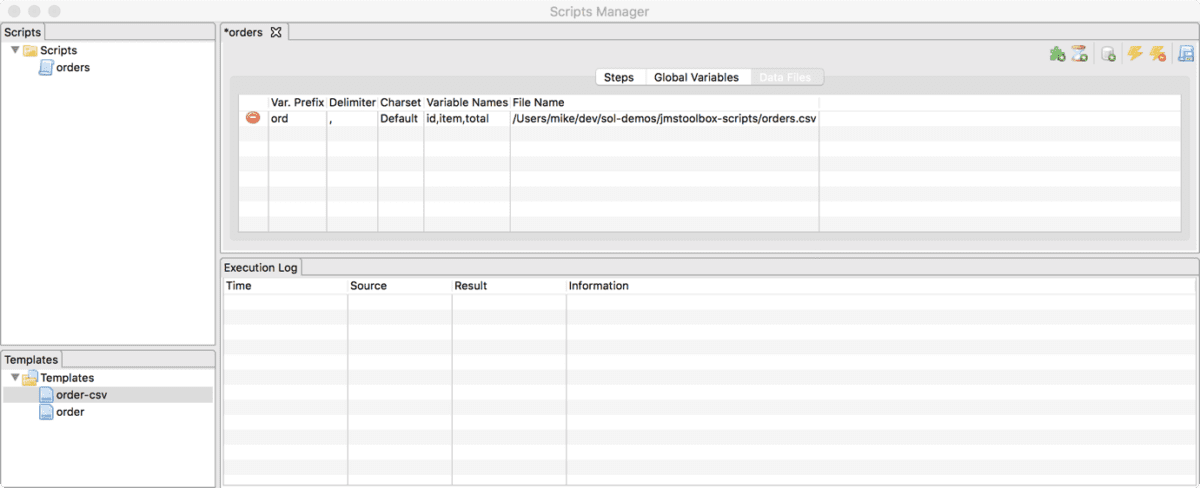Click the Information column header in log

click(x=598, y=286)
